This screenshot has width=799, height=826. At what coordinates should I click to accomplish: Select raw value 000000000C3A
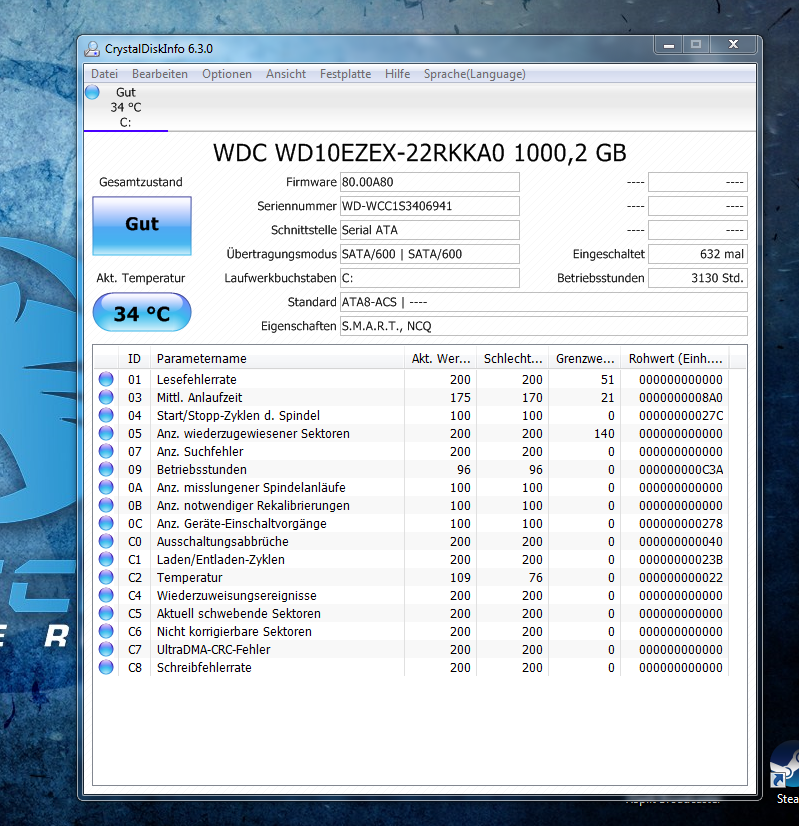pyautogui.click(x=680, y=469)
